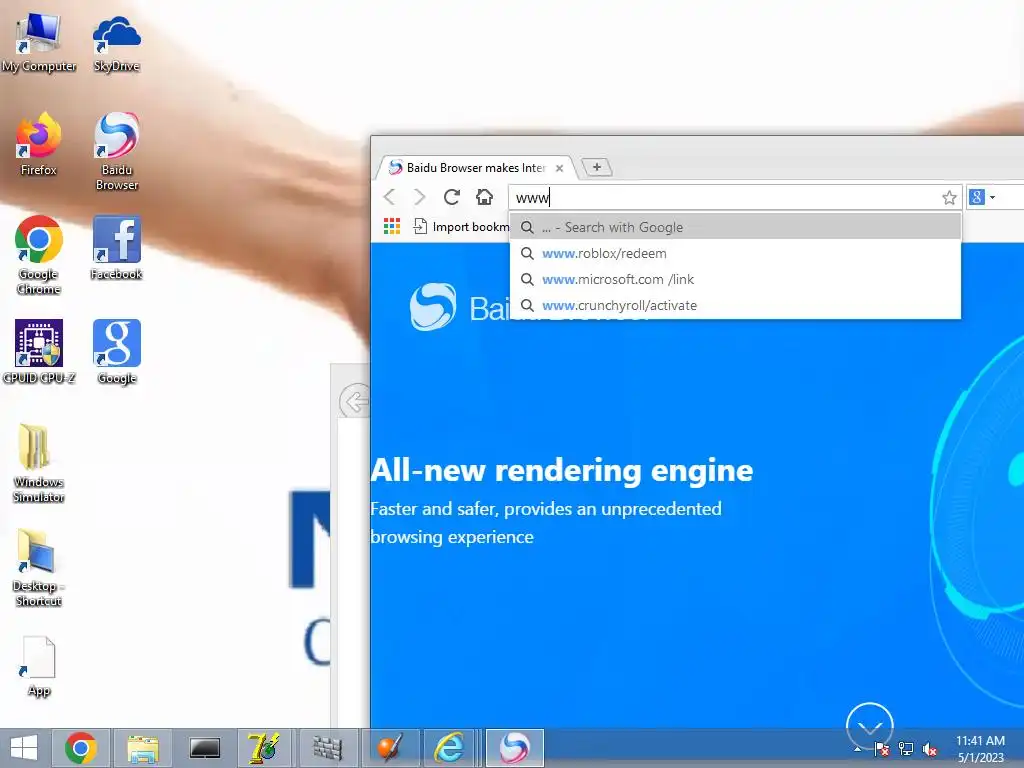Bookmark page with star icon
Image resolution: width=1024 pixels, height=768 pixels.
coord(949,197)
